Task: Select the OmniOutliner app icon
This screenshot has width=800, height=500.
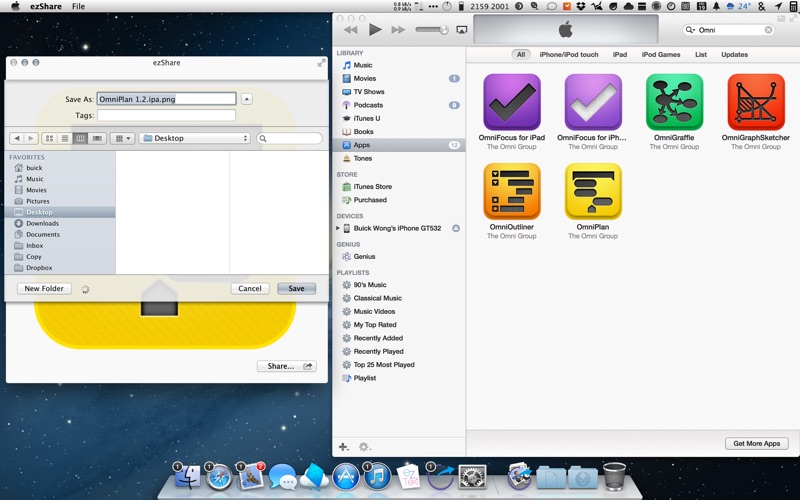Action: (x=512, y=191)
